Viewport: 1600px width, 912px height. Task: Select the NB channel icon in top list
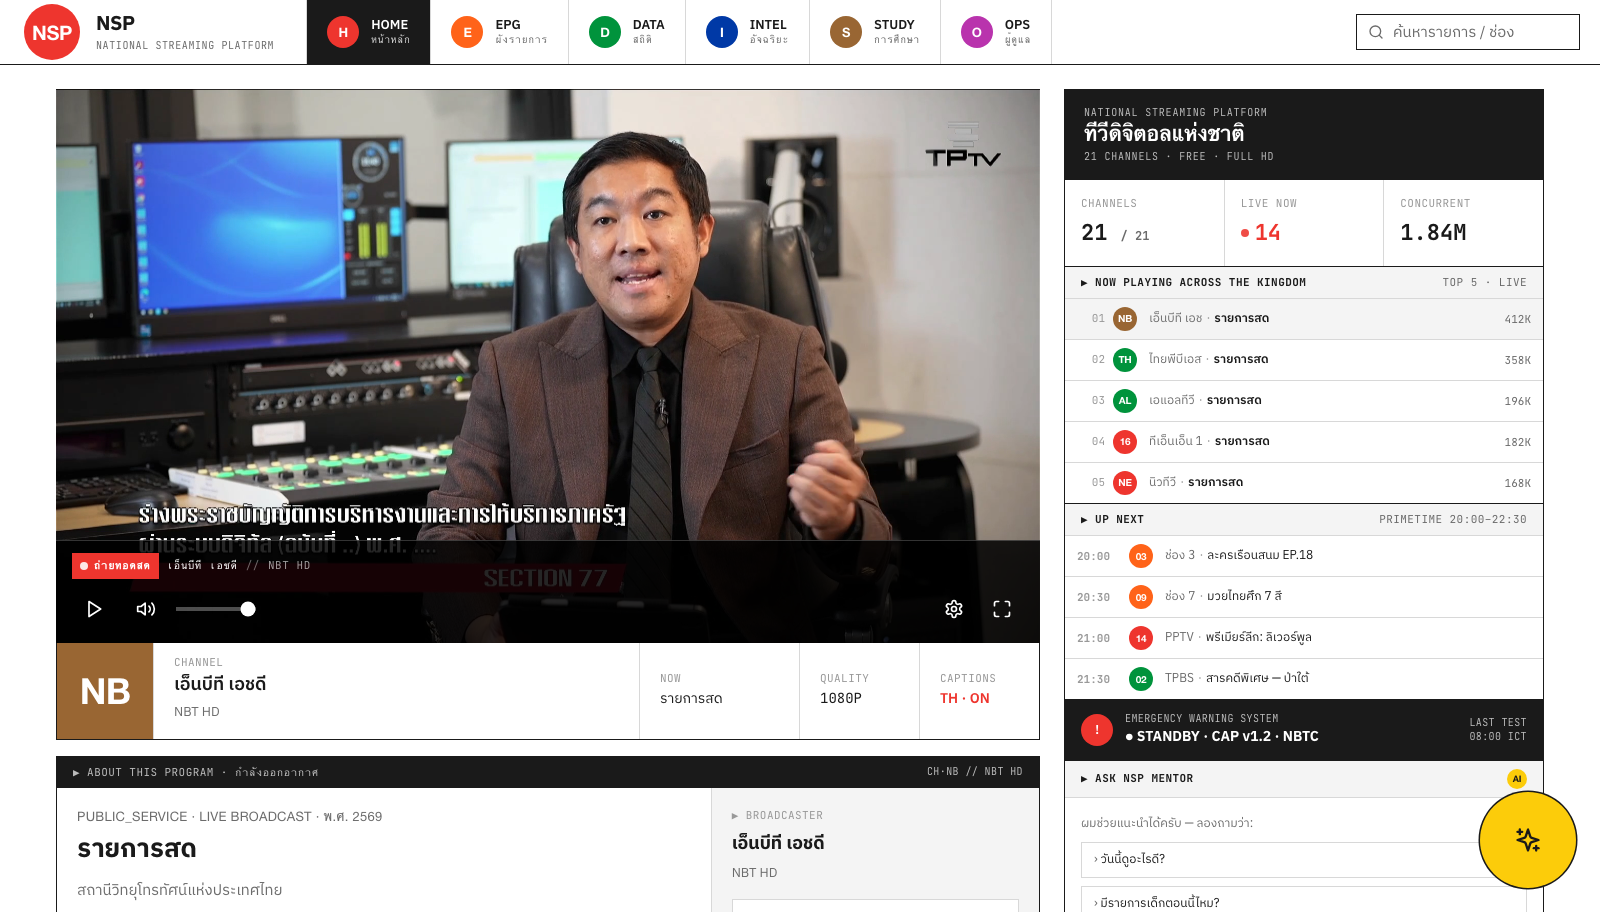1125,319
